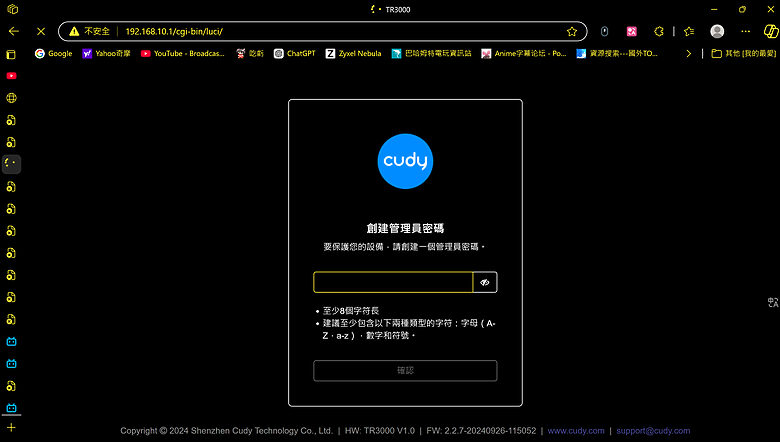Open the Extensions puzzle icon
The image size is (780, 442).
tap(659, 31)
